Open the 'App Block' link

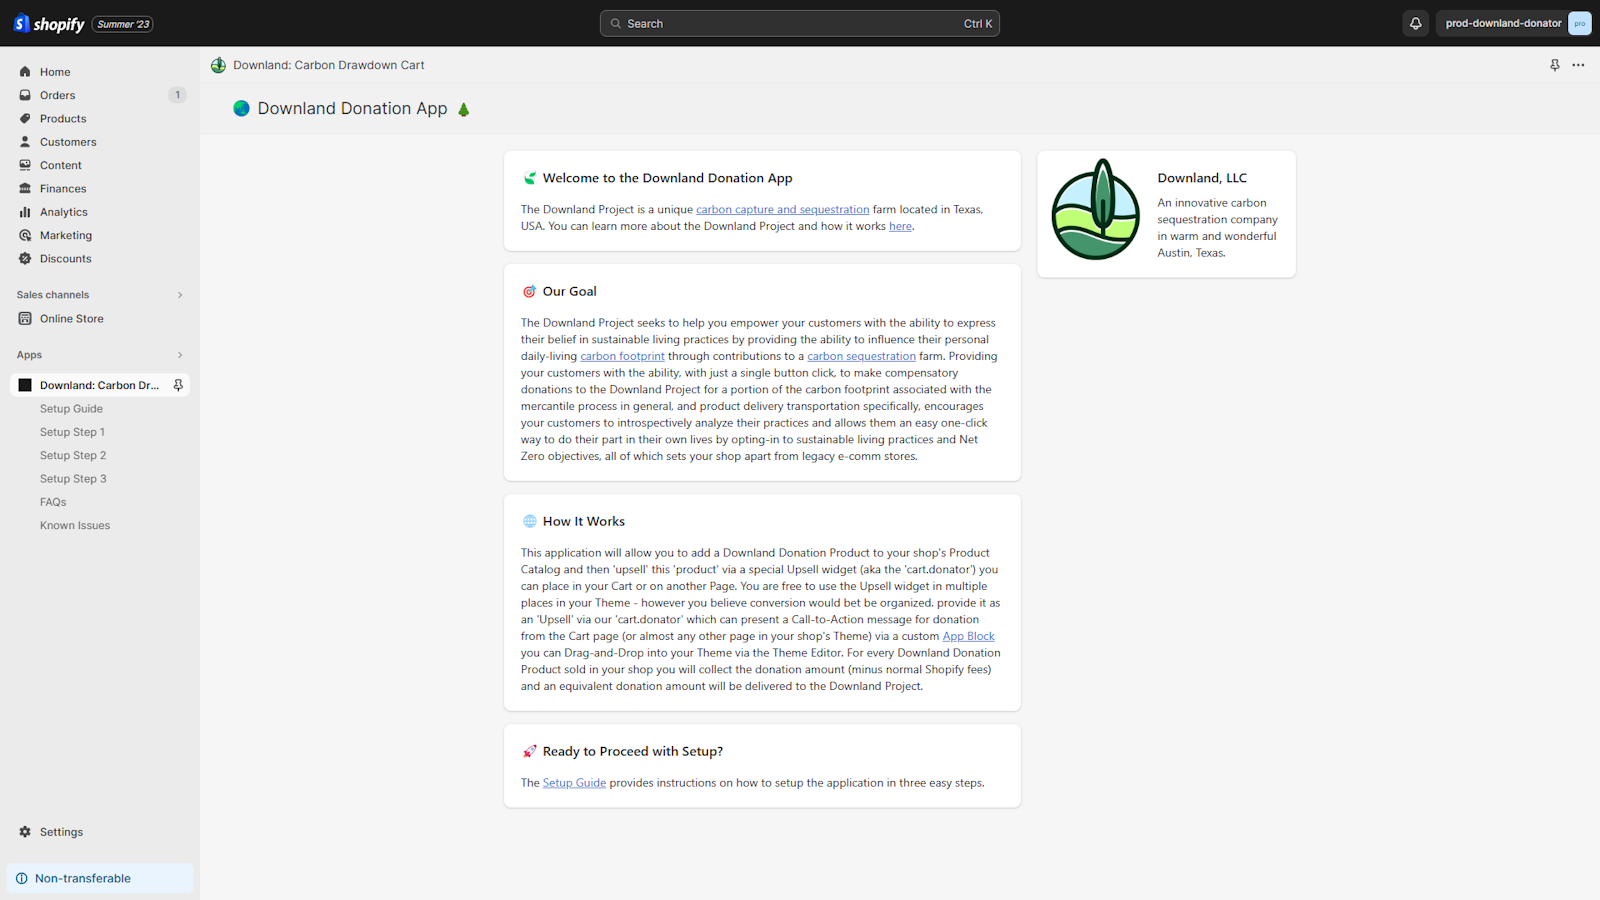(x=968, y=636)
